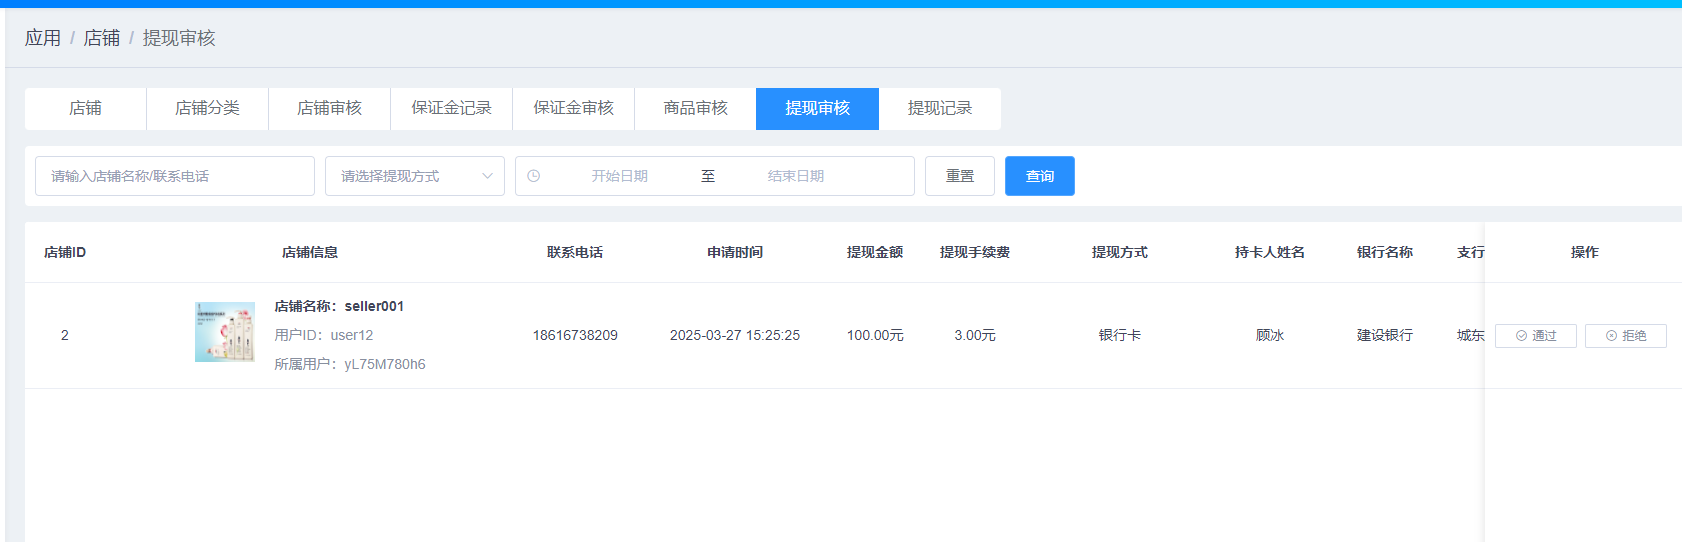Click the 开始日期 start date field
The height and width of the screenshot is (542, 1682).
(619, 176)
